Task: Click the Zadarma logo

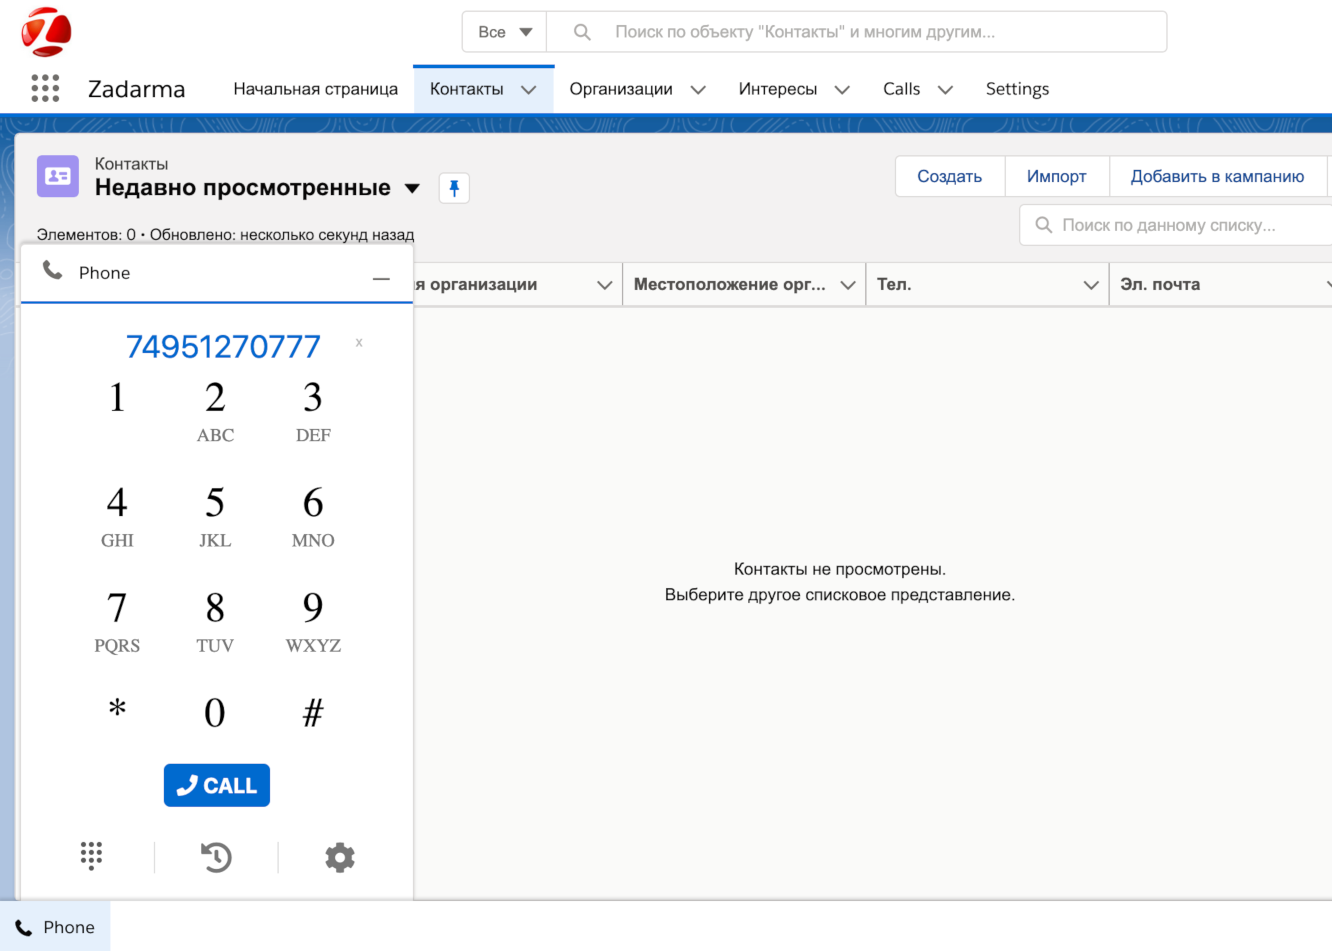Action: [43, 30]
